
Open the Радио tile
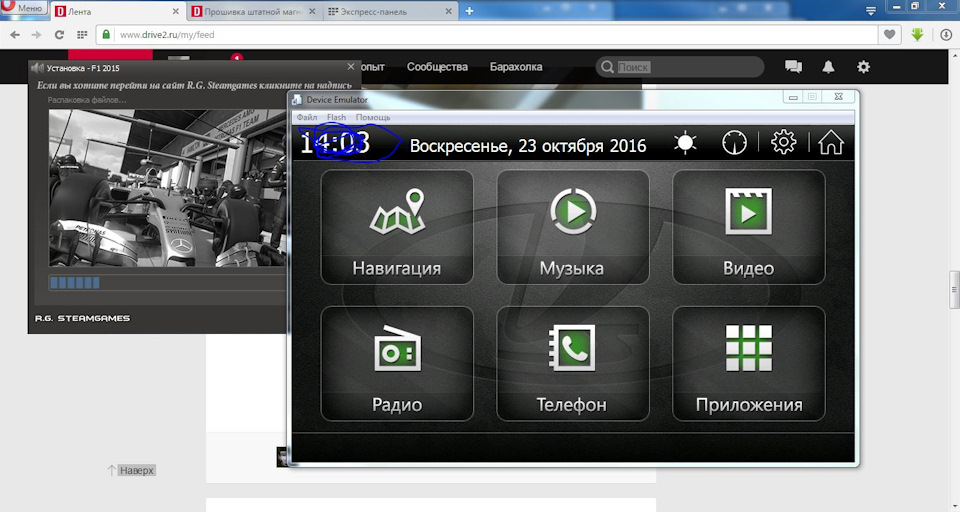pos(396,364)
